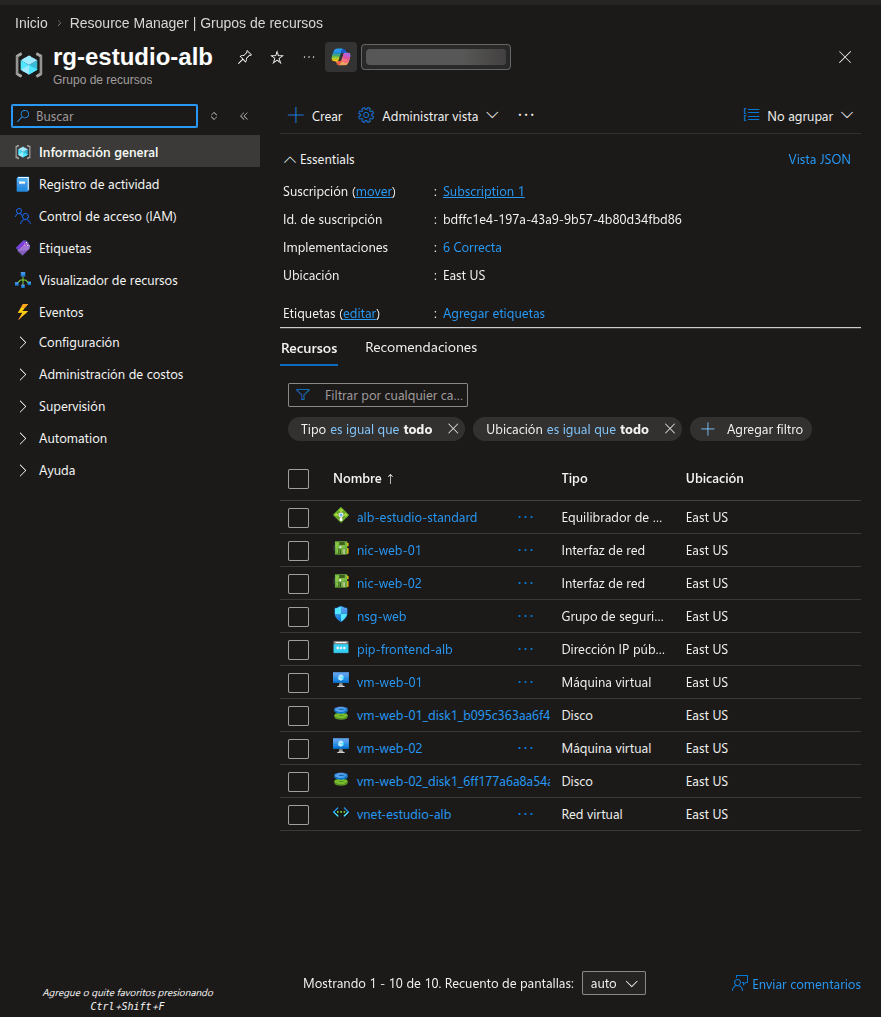Open the No agrupar dropdown

(x=798, y=116)
